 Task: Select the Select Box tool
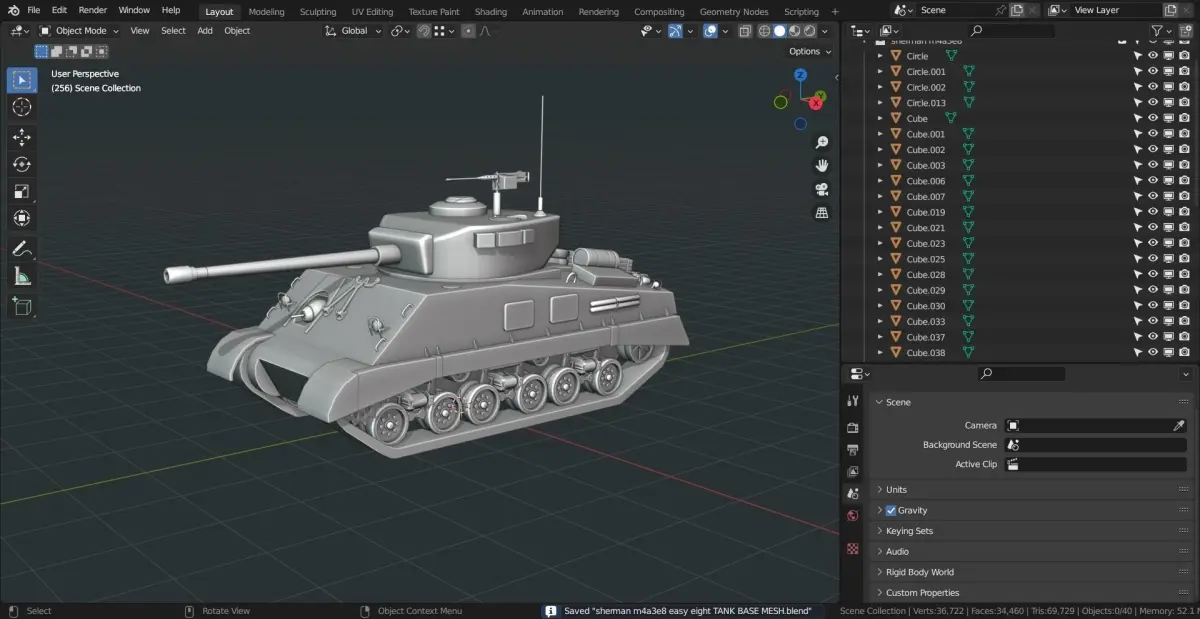[x=22, y=80]
